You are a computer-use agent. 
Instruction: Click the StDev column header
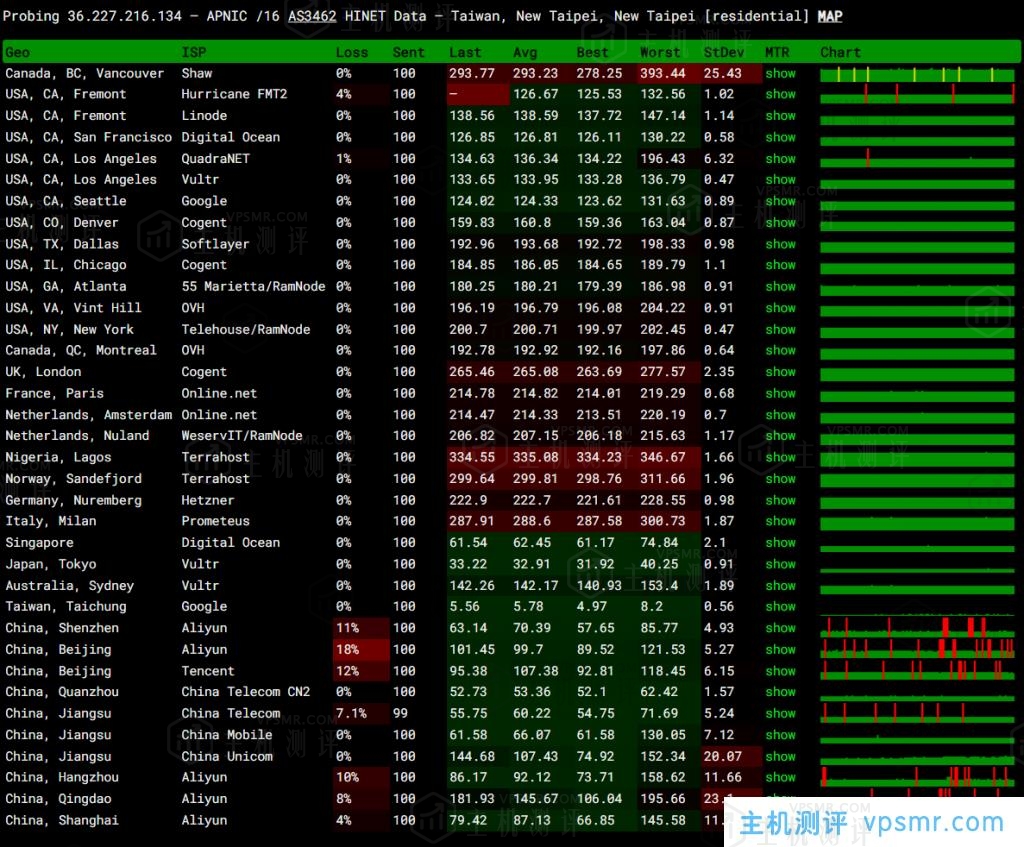point(724,52)
